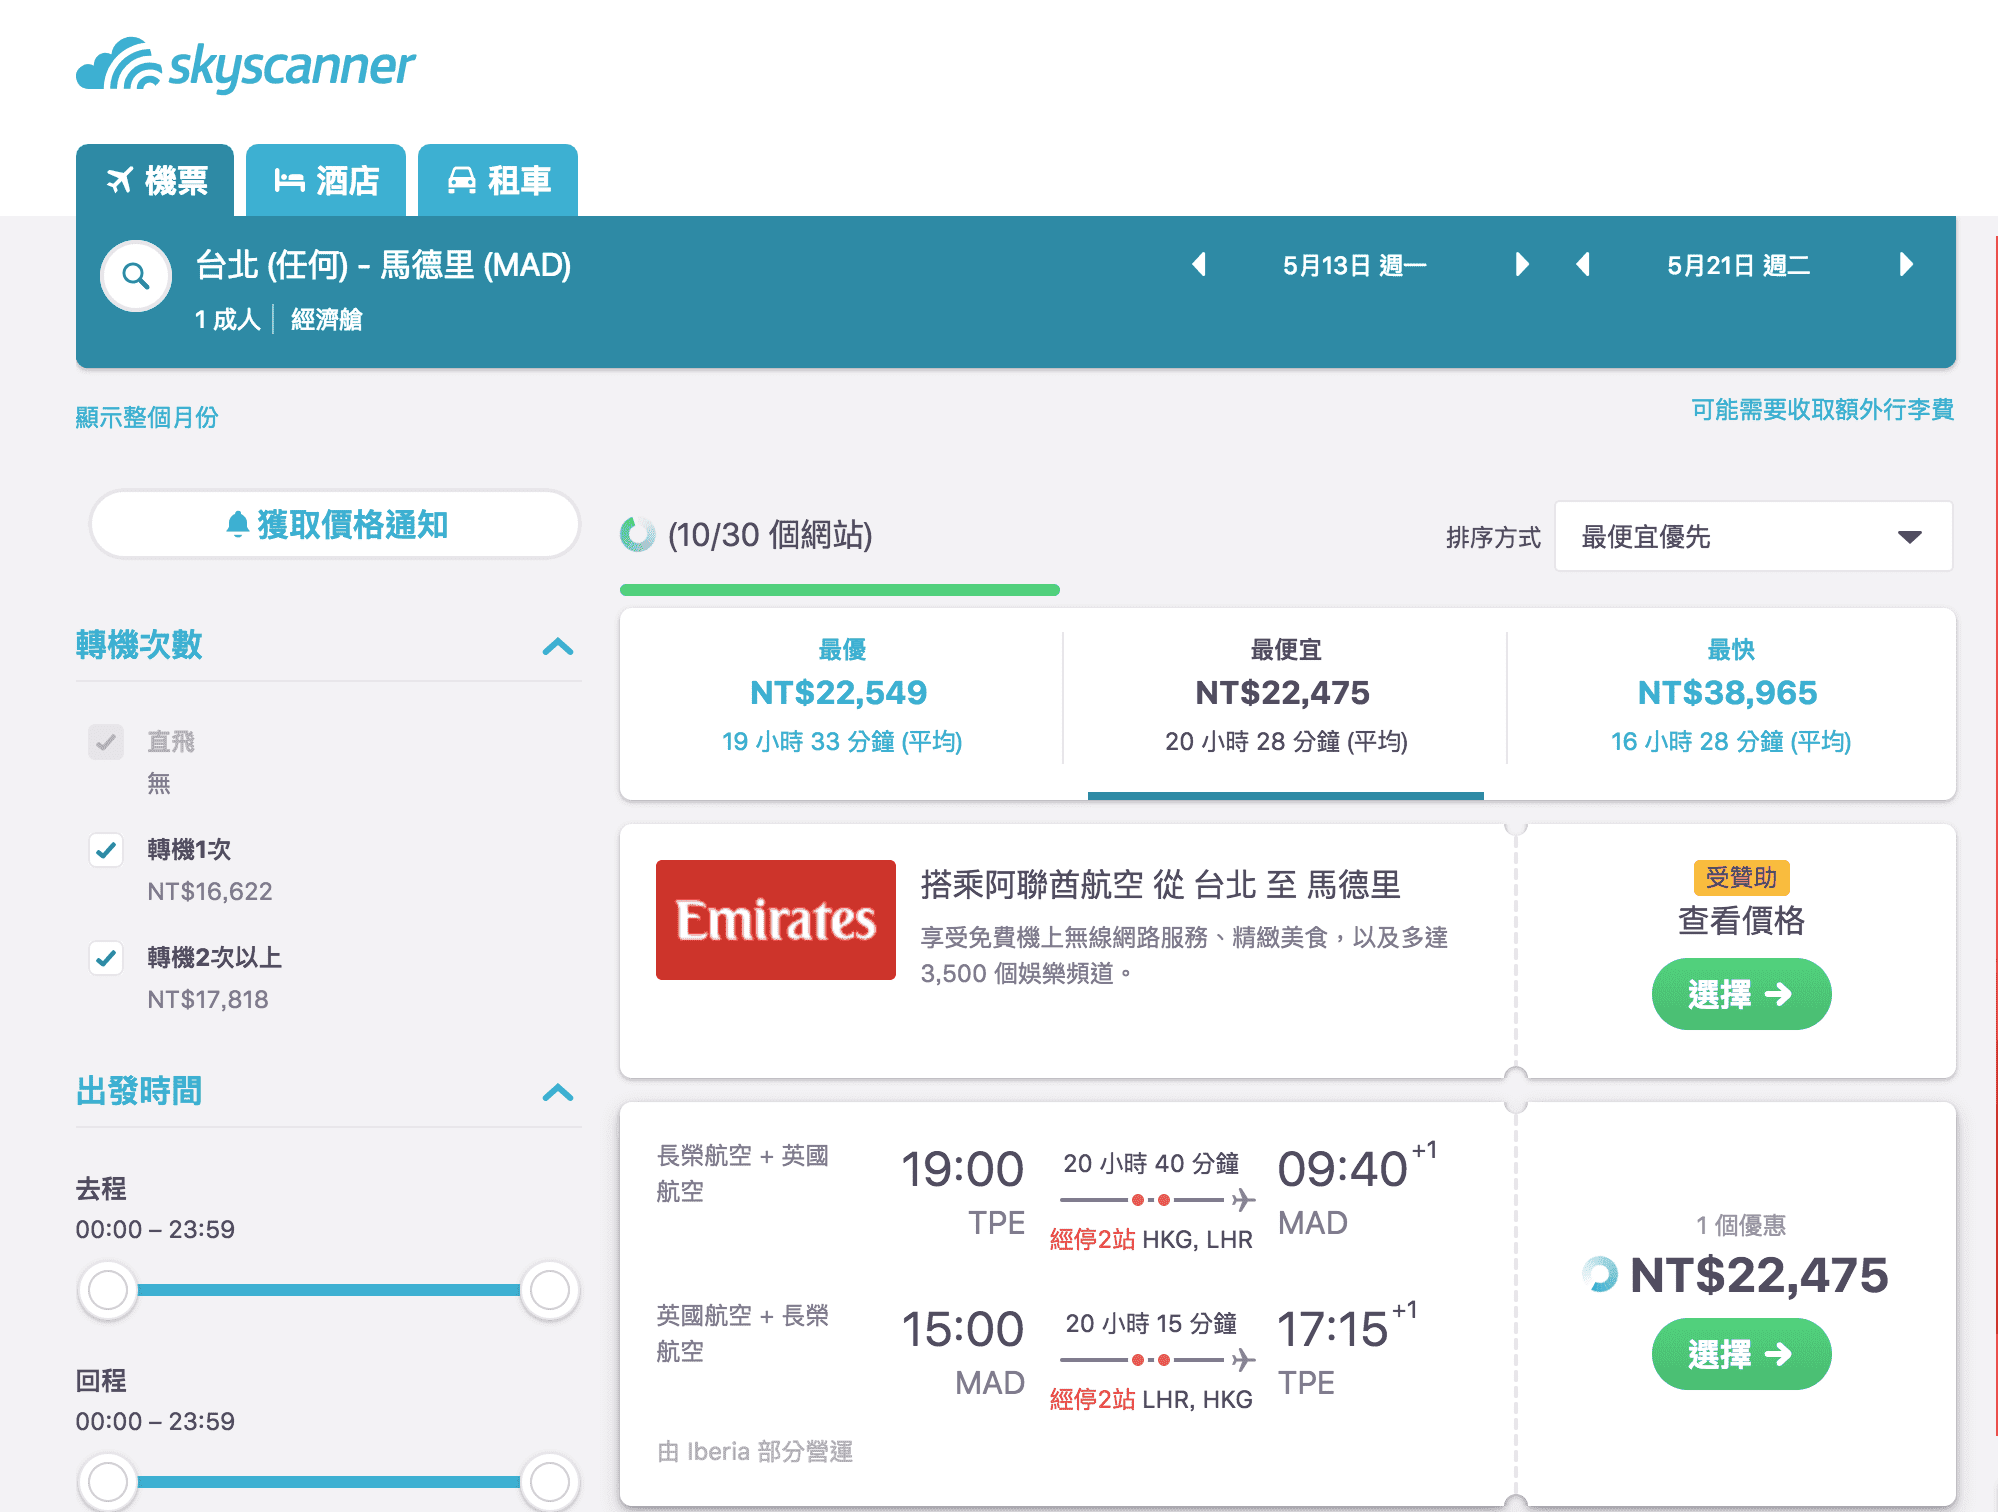1998x1512 pixels.
Task: Toggle 轉機1次 one-stop checkbox
Action: pos(106,850)
